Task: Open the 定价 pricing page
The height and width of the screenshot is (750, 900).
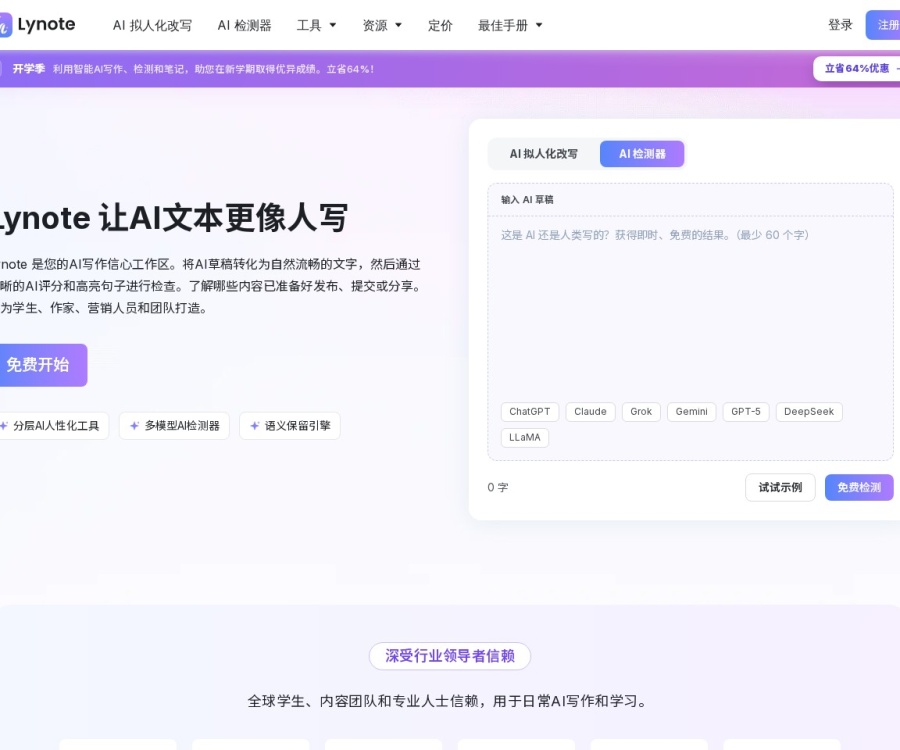Action: click(440, 25)
